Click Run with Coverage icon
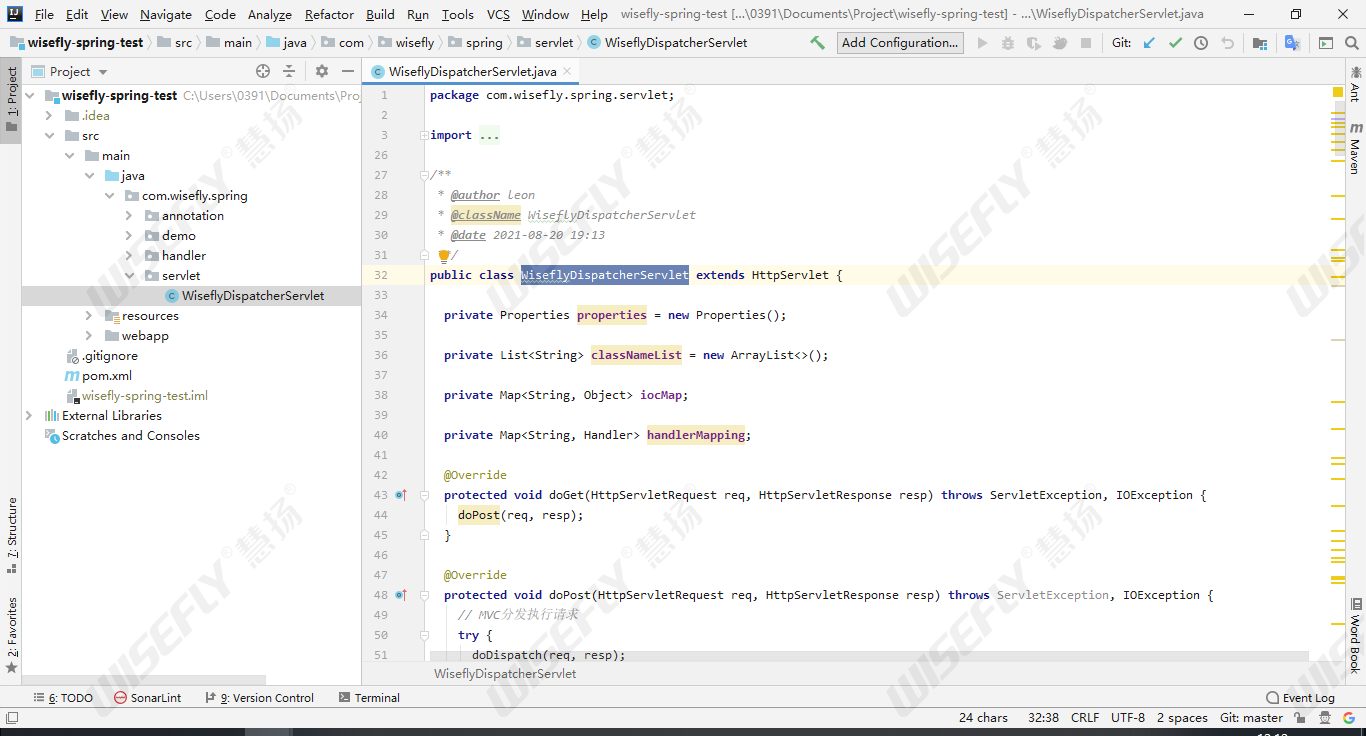 coord(1034,43)
